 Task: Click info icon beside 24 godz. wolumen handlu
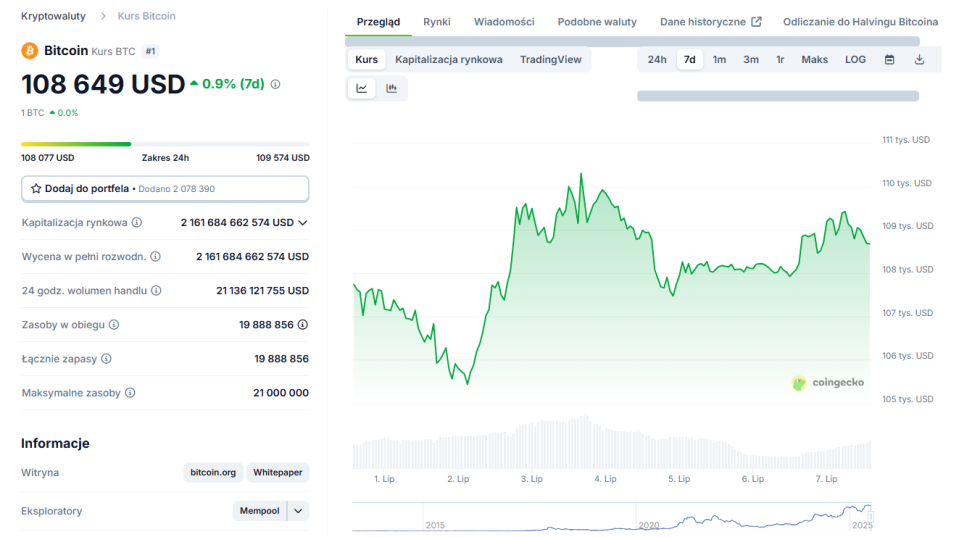156,291
